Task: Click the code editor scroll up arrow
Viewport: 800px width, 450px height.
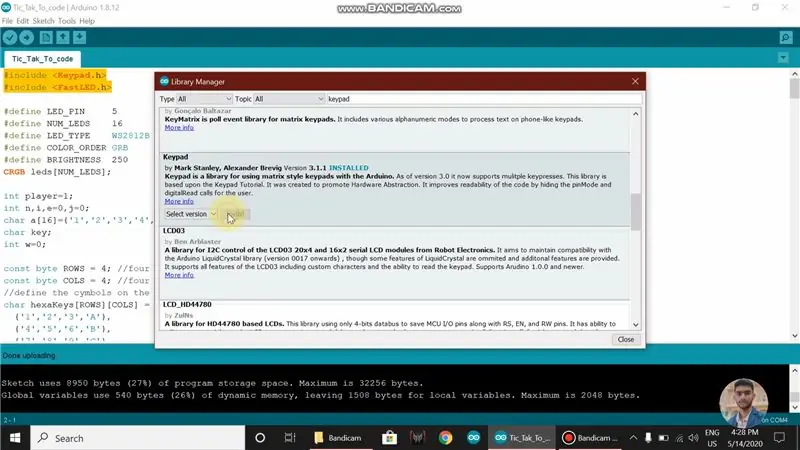Action: click(x=794, y=74)
